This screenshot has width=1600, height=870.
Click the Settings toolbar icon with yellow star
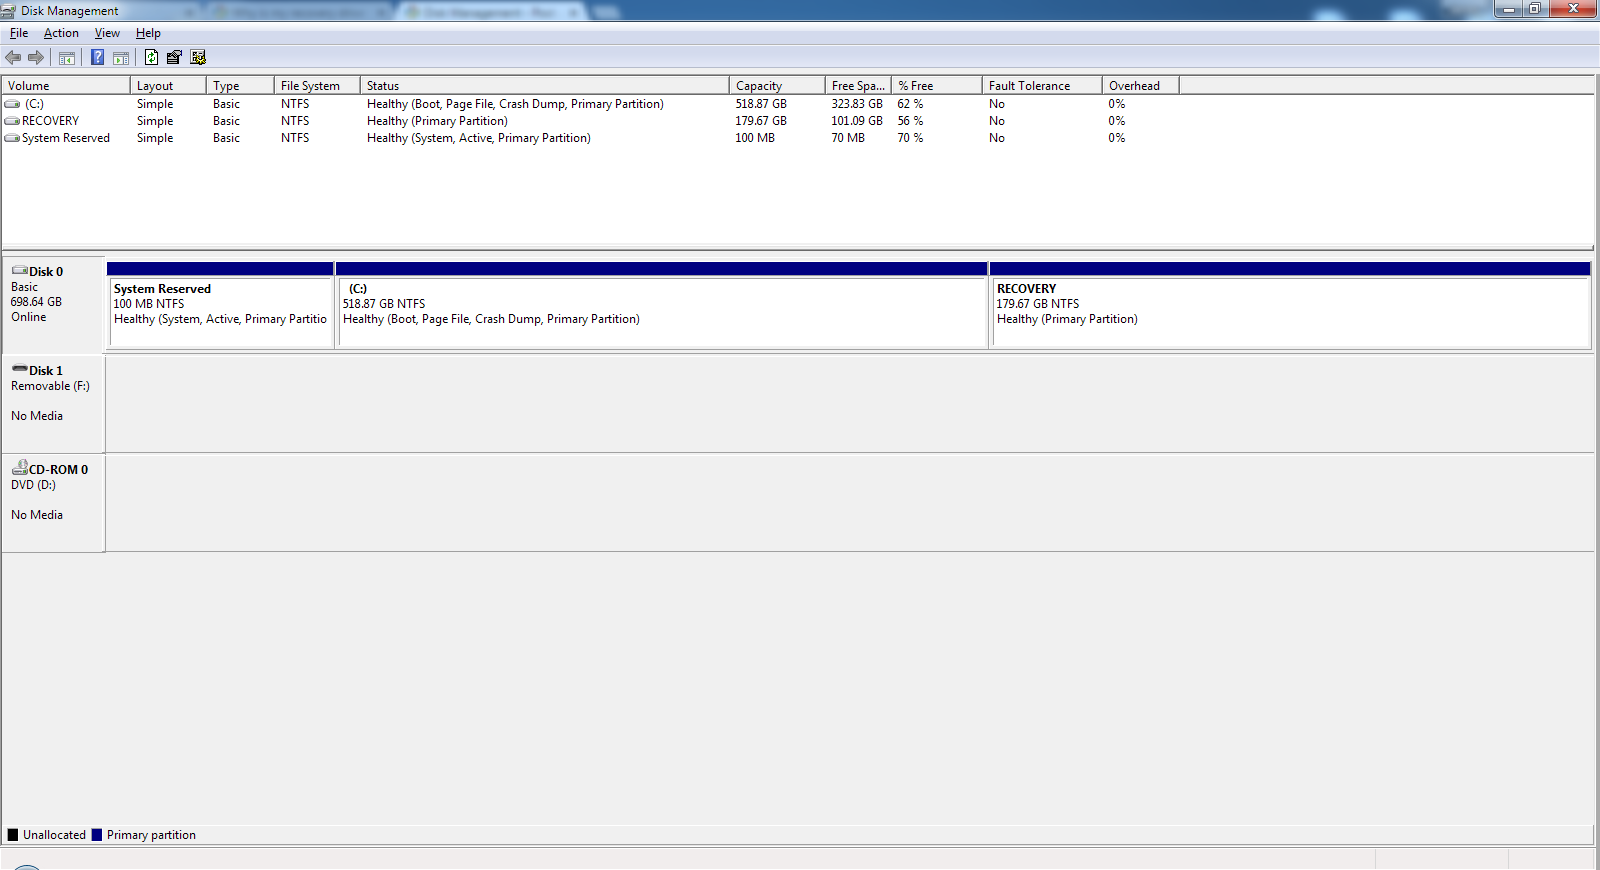click(x=198, y=58)
